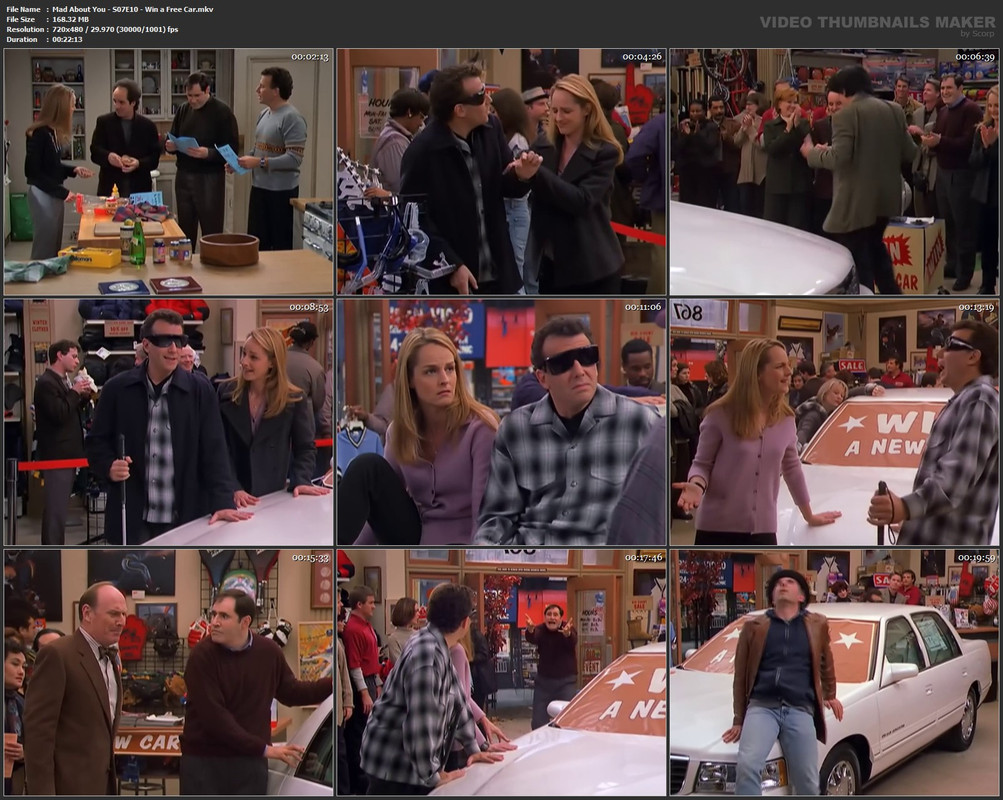
Task: Open the thumbnail at 00:04:26
Action: pyautogui.click(x=502, y=172)
